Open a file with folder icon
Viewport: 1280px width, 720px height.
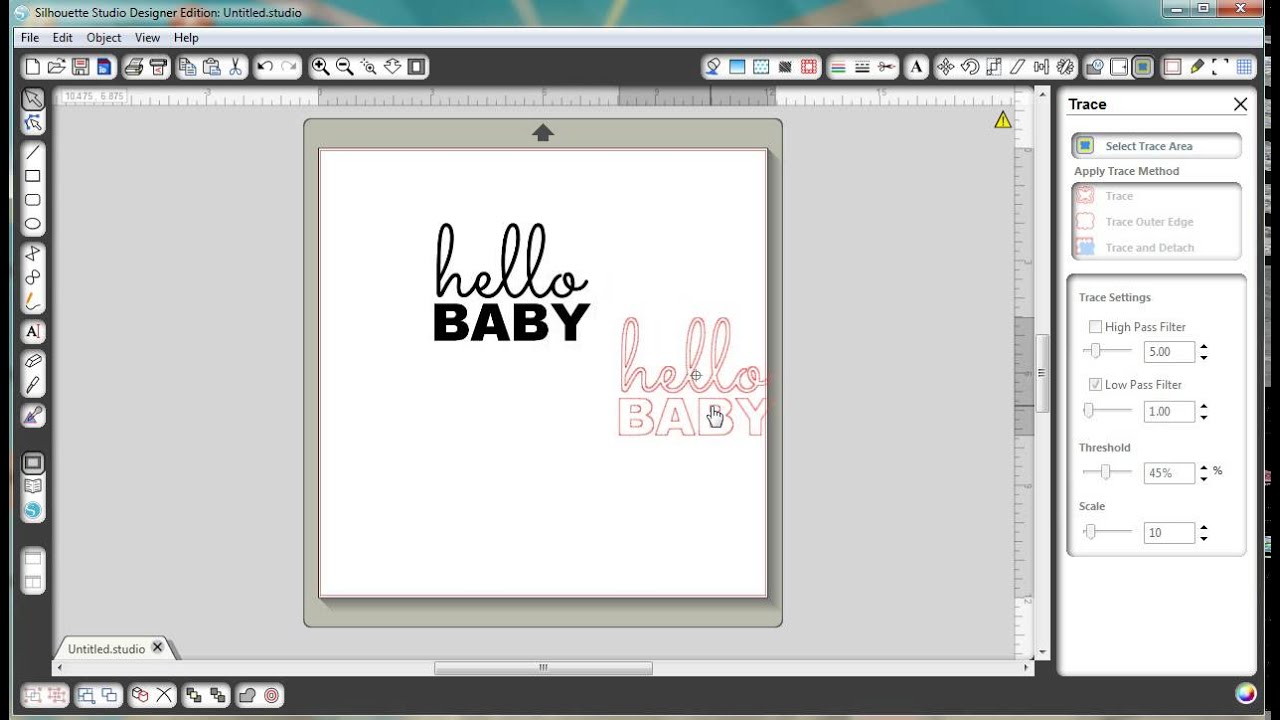56,67
